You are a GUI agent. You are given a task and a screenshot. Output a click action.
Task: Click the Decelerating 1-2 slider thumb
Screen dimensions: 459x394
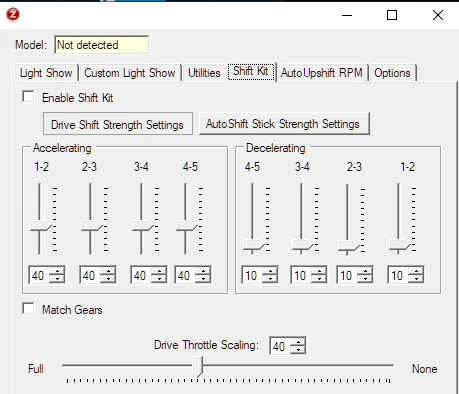[399, 245]
